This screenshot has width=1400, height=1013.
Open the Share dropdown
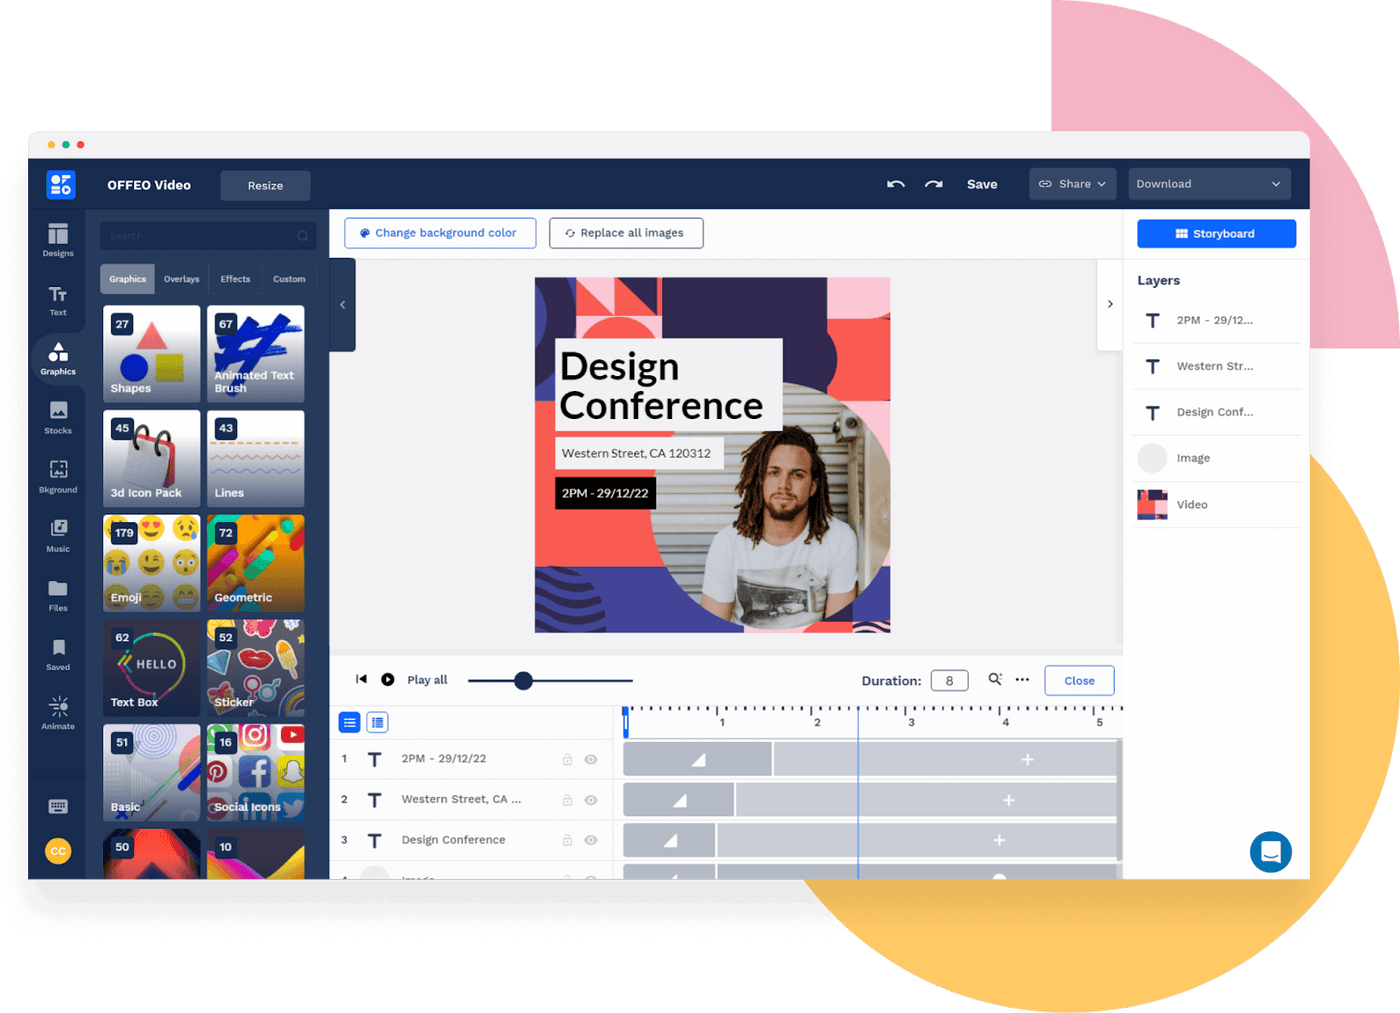1073,184
